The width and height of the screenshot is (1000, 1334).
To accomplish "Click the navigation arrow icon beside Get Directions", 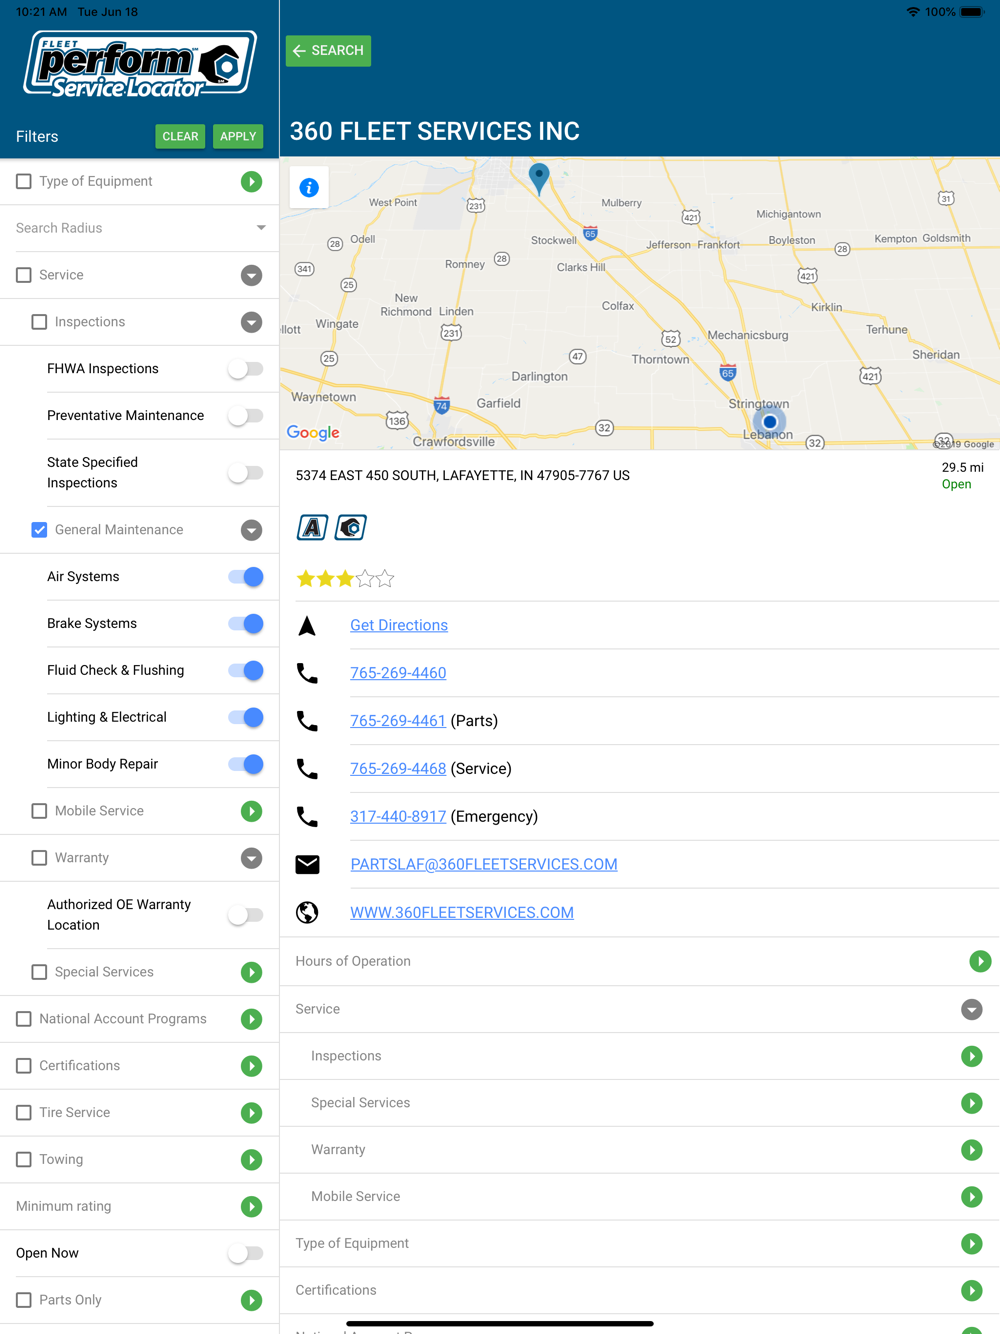I will [x=307, y=626].
